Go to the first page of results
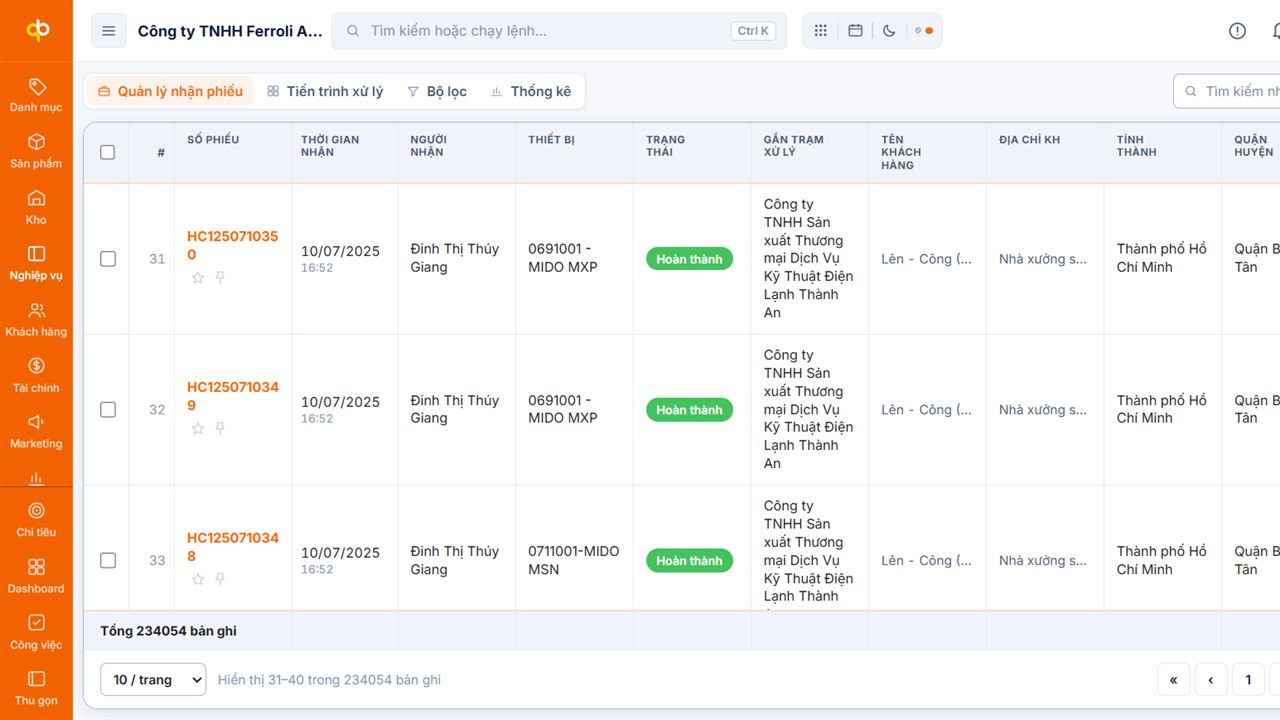 pyautogui.click(x=1174, y=680)
